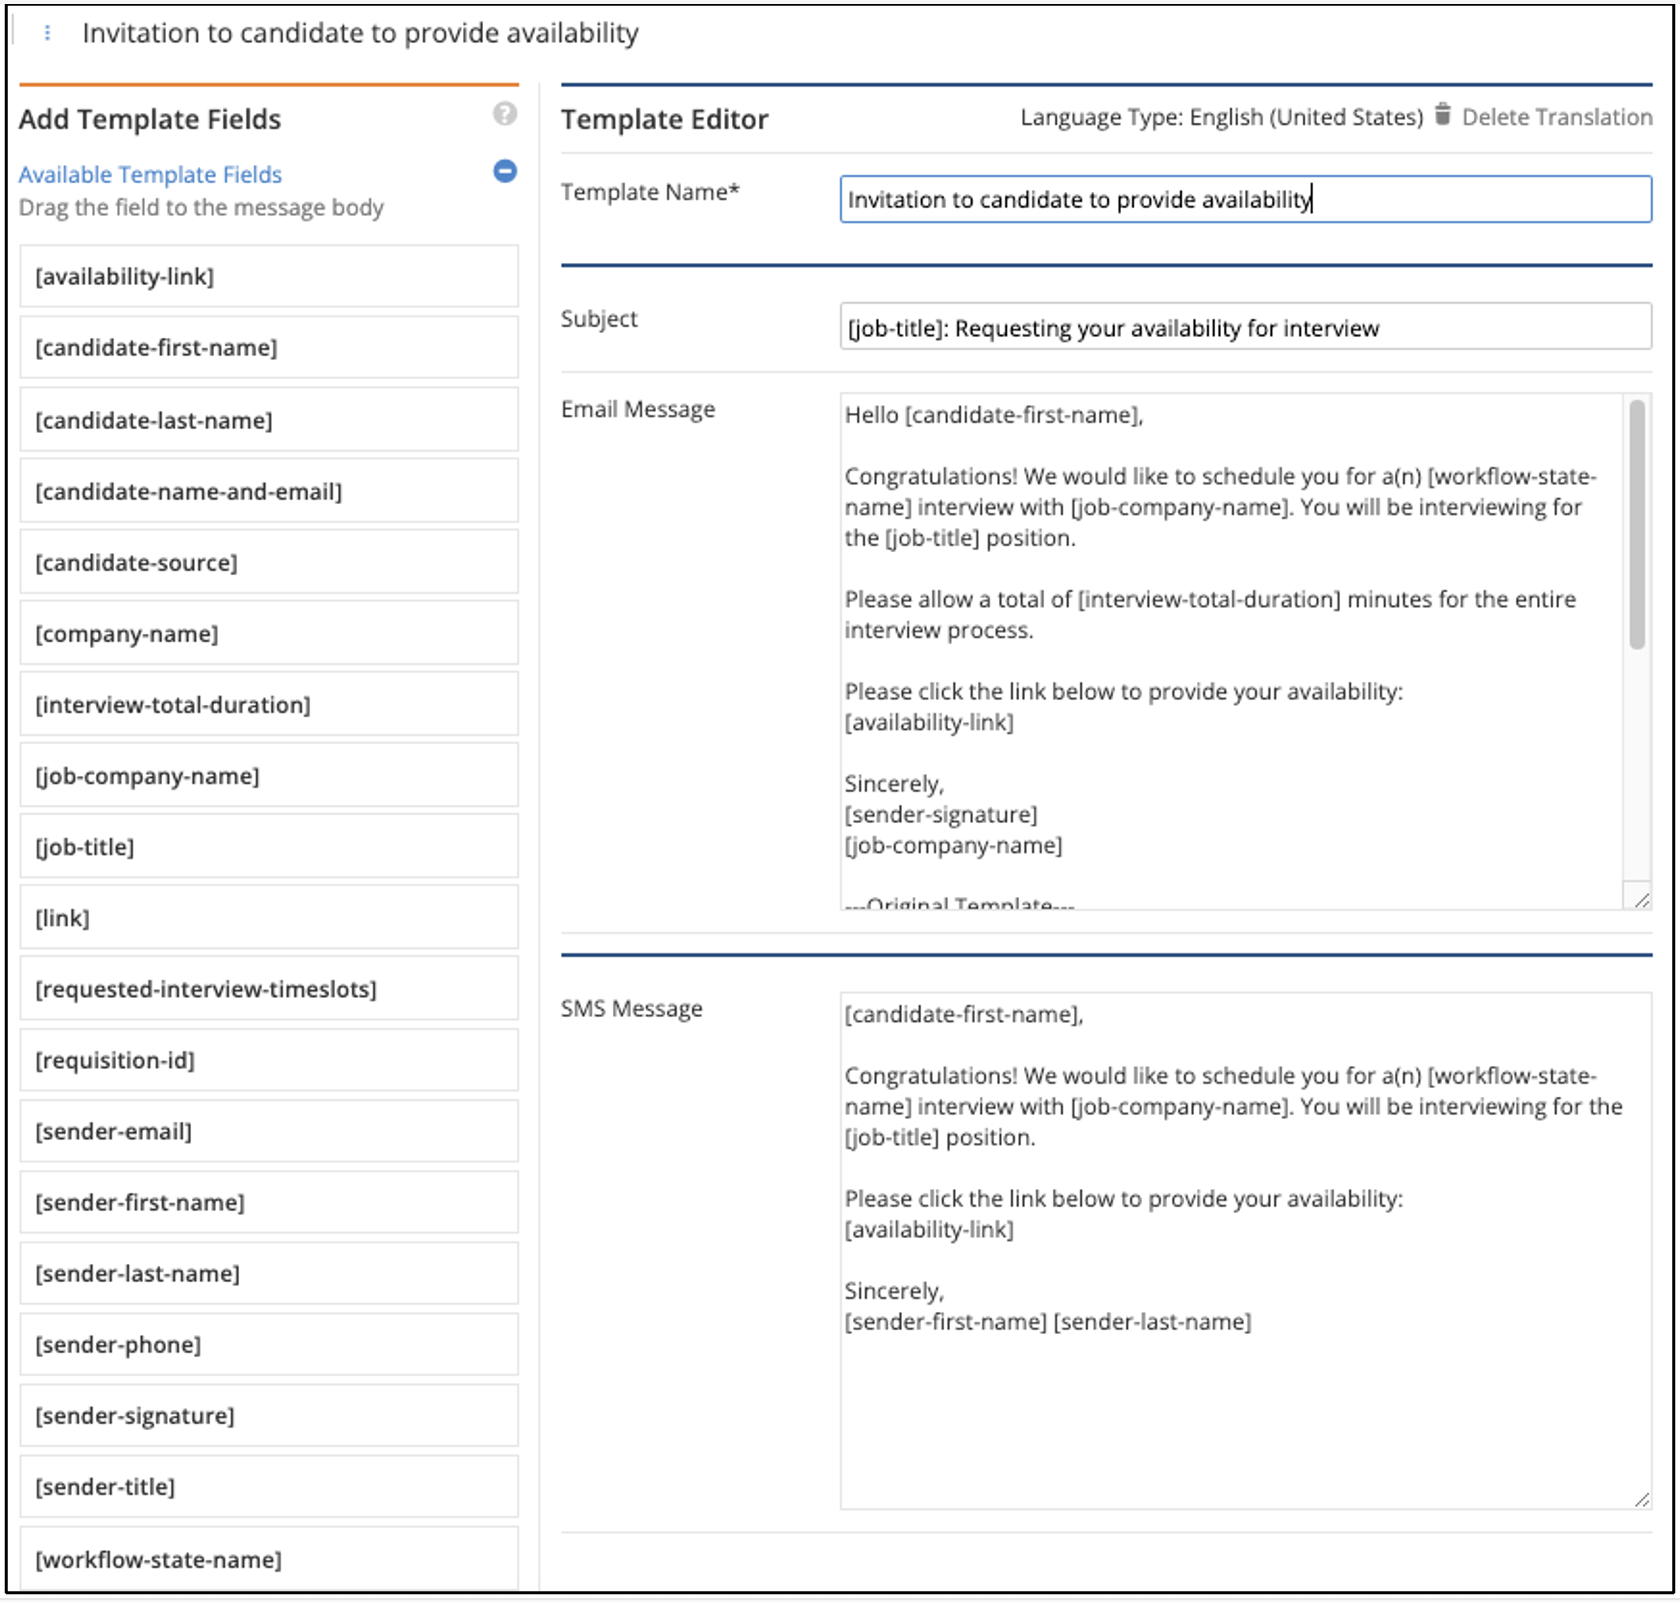Select the [candidate-source] field
The width and height of the screenshot is (1680, 1602).
click(x=269, y=562)
